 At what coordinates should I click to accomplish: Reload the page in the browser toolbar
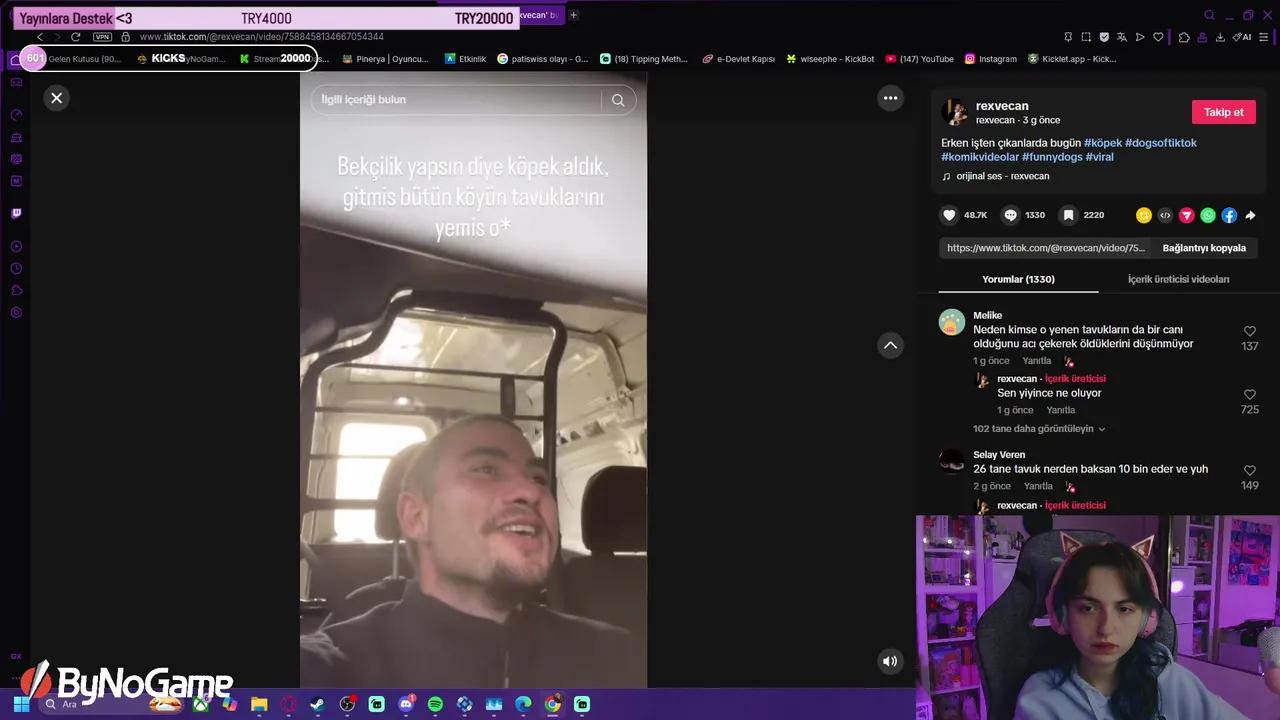click(75, 37)
